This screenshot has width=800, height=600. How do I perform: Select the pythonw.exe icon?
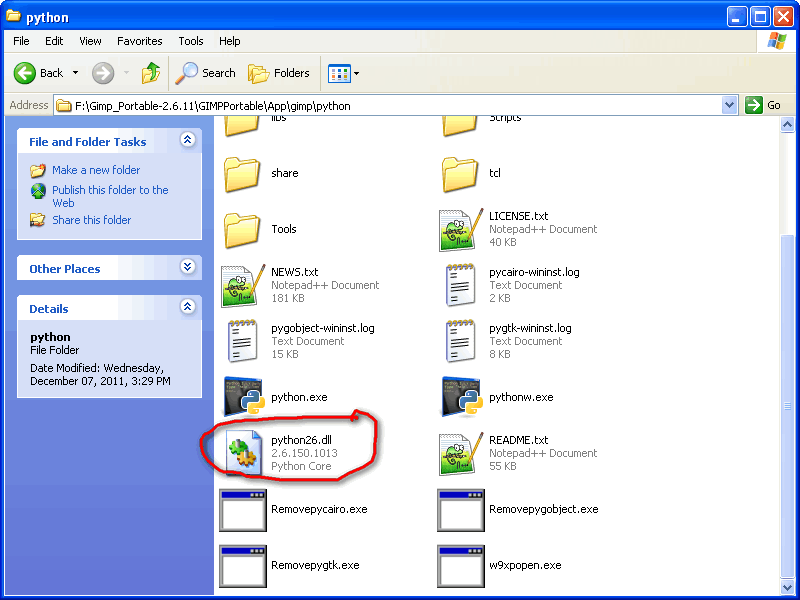(462, 396)
